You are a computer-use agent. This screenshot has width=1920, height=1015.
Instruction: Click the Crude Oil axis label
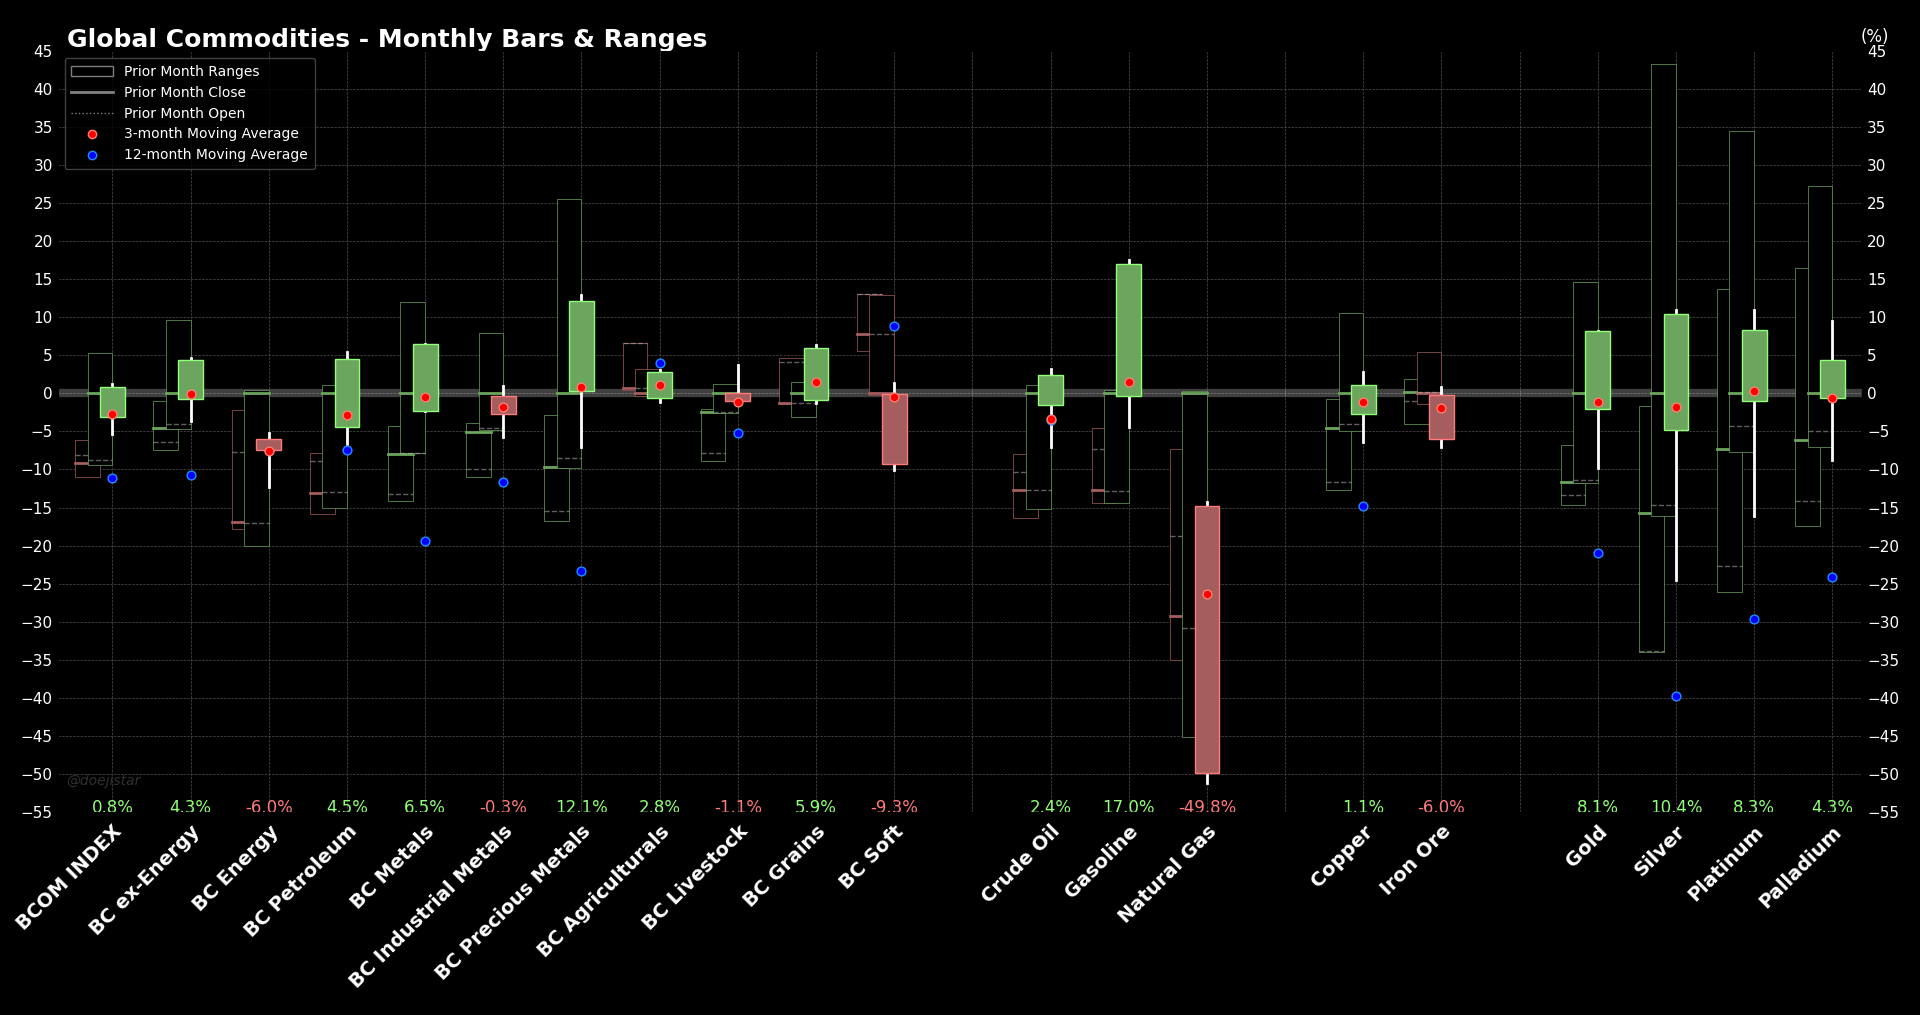[x=1020, y=863]
